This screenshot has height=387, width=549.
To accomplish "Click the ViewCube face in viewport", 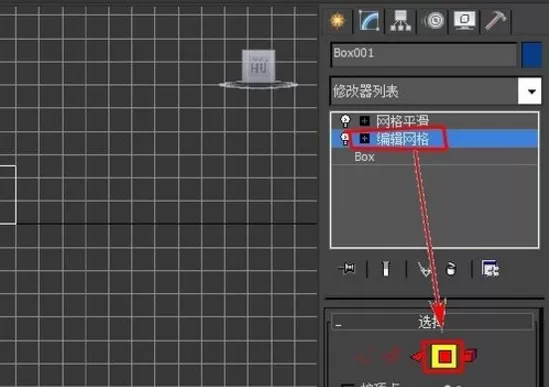I will click(259, 66).
